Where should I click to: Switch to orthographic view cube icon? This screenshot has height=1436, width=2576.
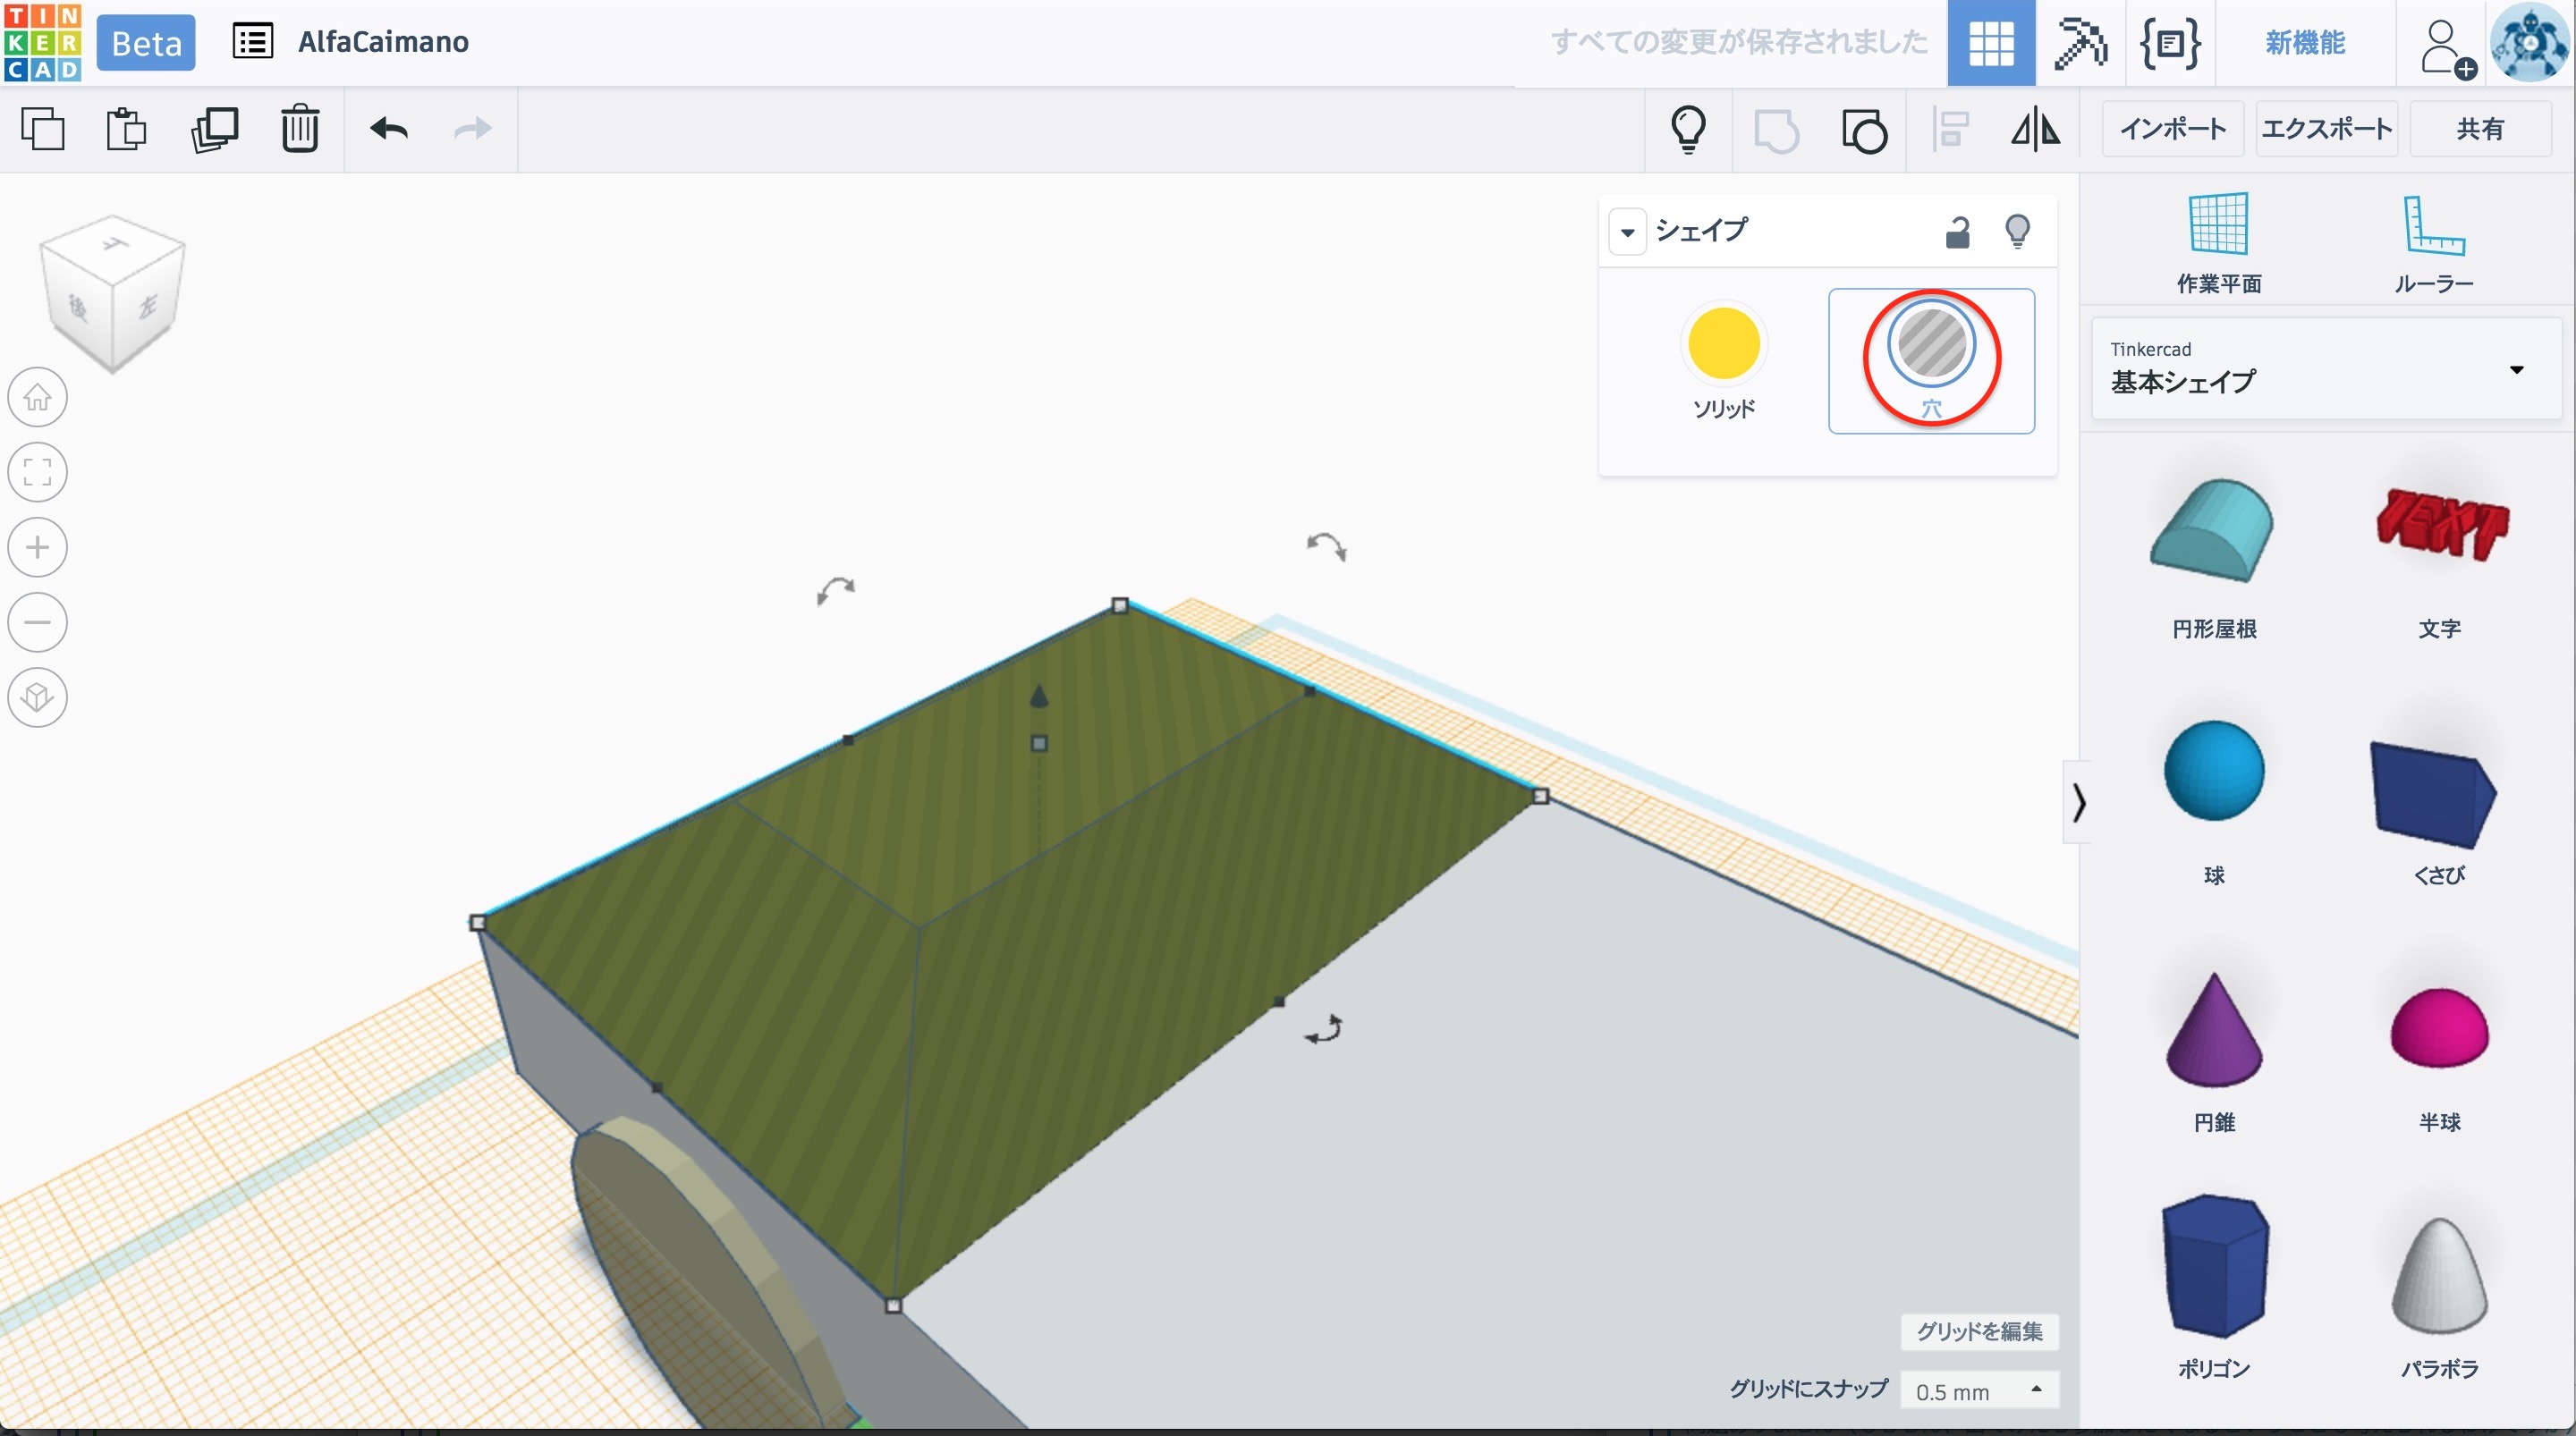[38, 697]
